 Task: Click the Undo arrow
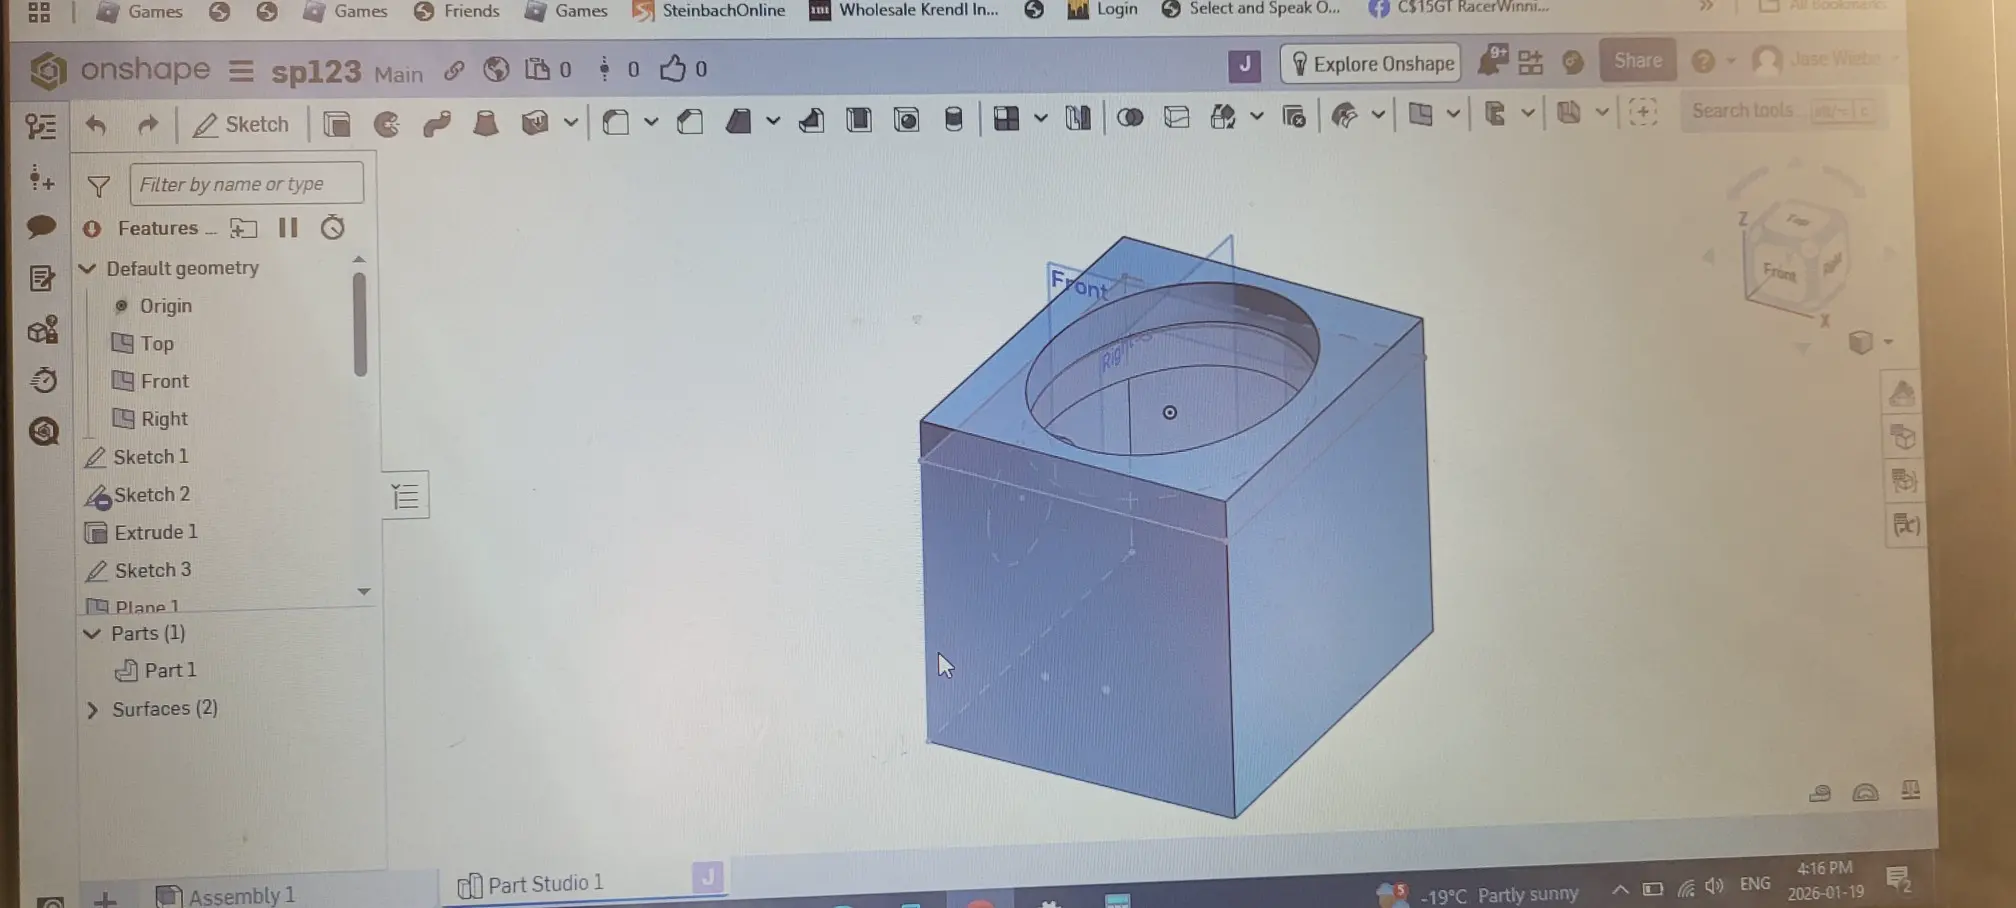(x=96, y=125)
